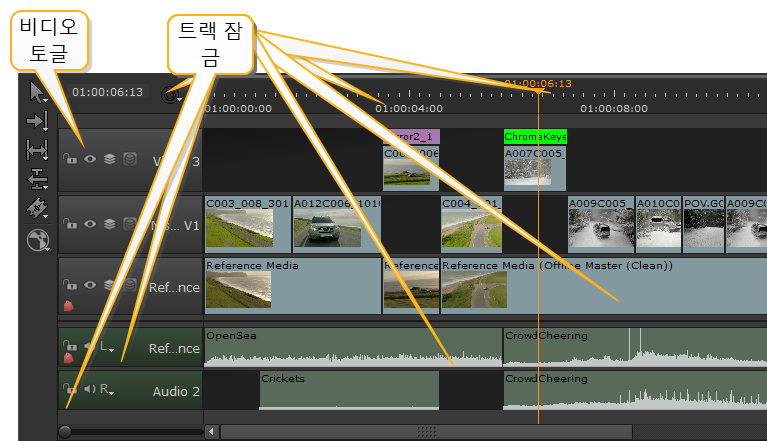Viewport: 767px width, 441px height.
Task: Open the L channel dropdown on Reference audio
Action: coord(106,346)
